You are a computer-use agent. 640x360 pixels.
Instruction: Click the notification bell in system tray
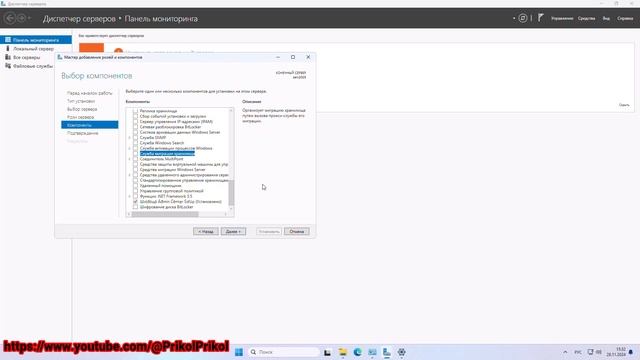point(631,352)
